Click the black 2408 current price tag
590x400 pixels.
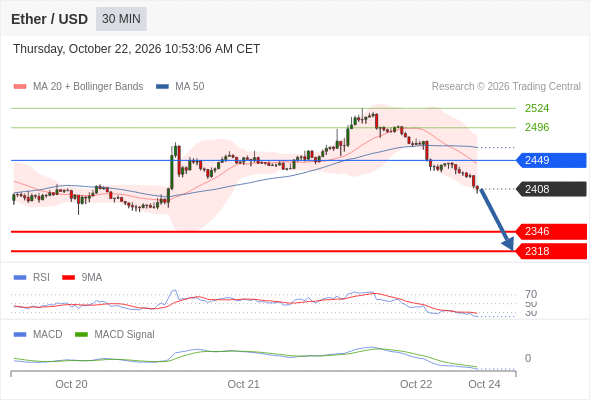[x=551, y=189]
